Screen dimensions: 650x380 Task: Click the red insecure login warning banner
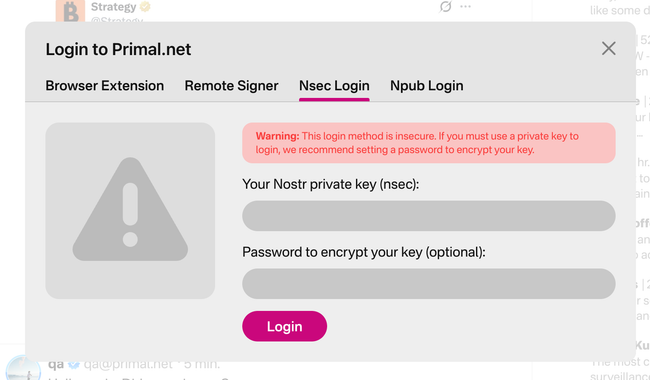pyautogui.click(x=429, y=143)
